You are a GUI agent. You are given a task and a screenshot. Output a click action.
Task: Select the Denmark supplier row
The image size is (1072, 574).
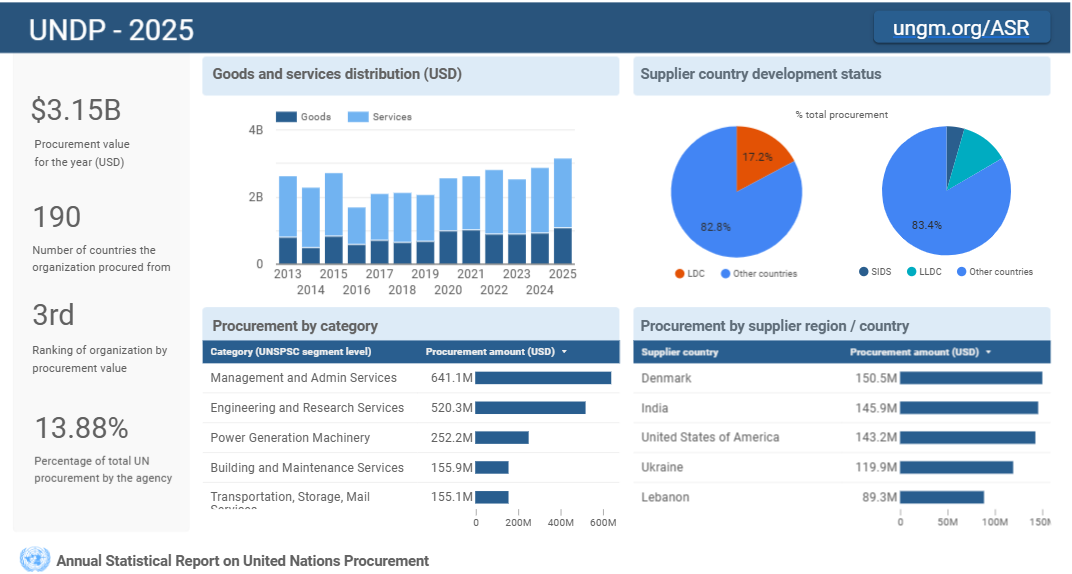point(842,379)
